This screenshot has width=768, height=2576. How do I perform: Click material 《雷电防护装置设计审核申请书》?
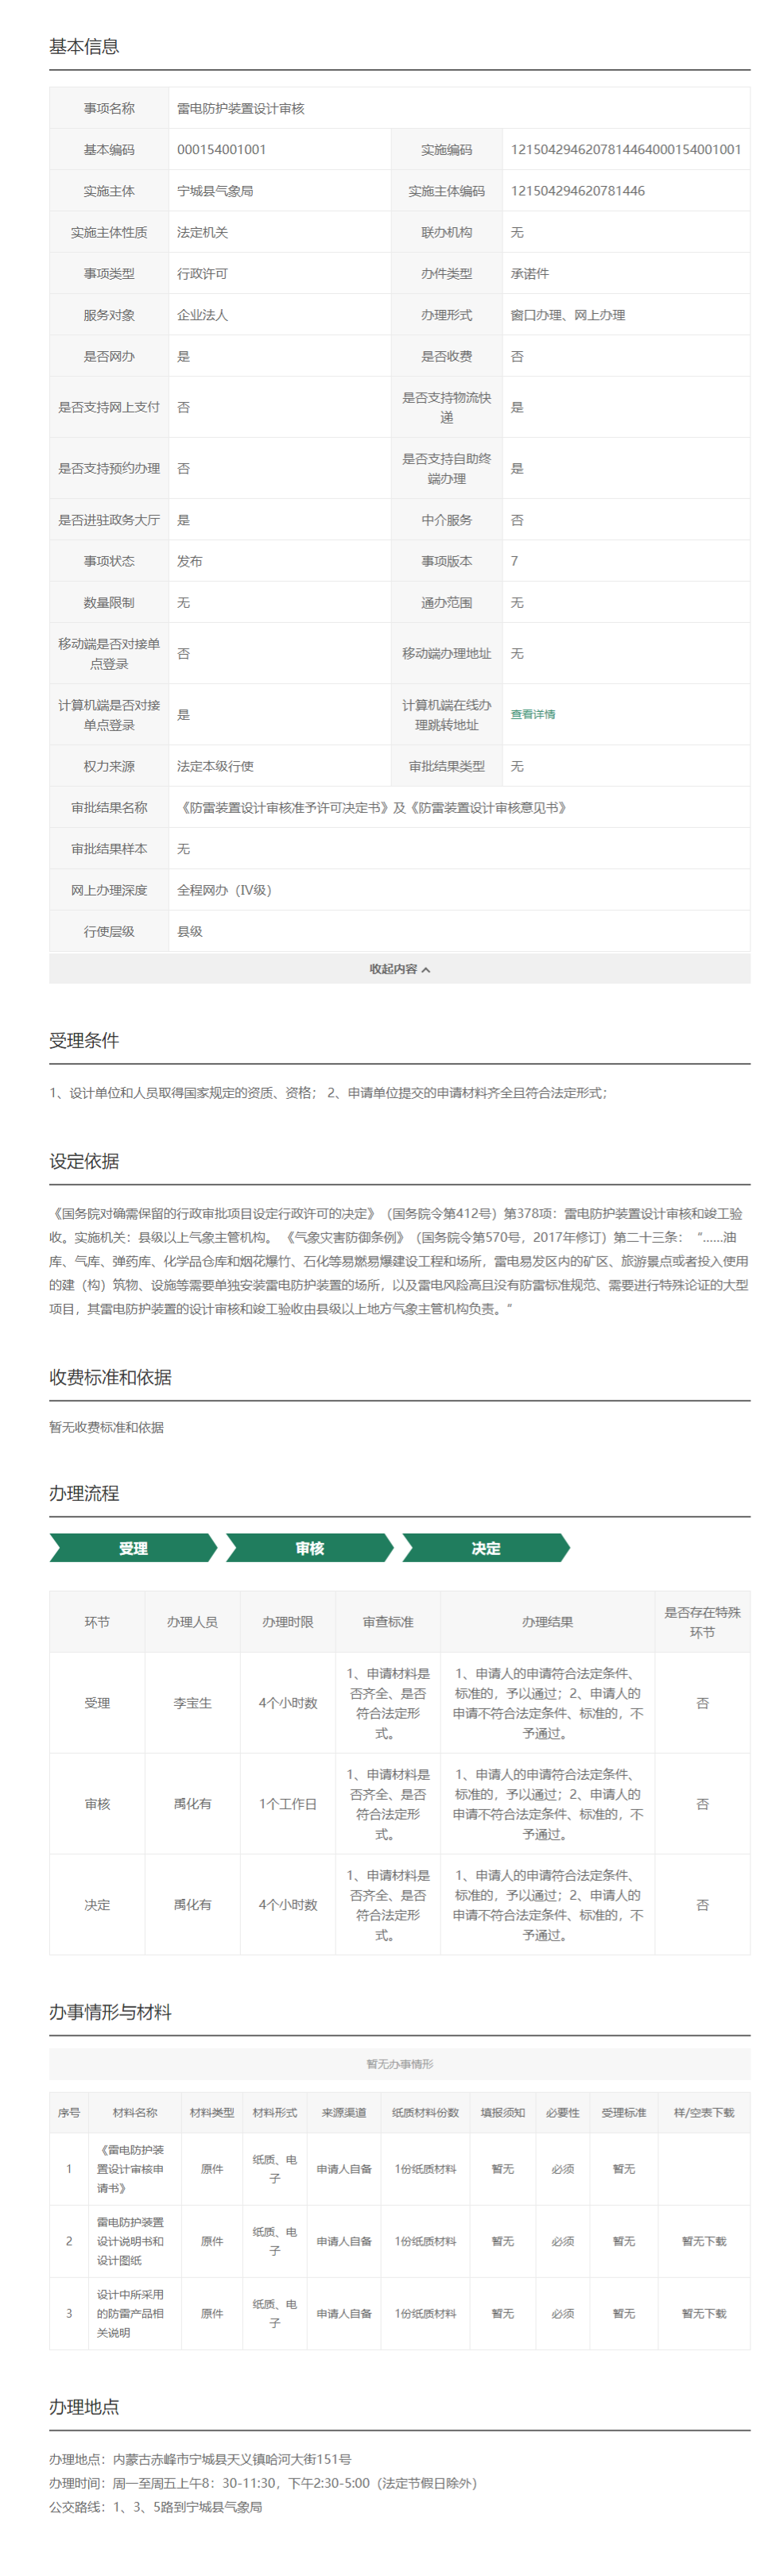pyautogui.click(x=130, y=2169)
